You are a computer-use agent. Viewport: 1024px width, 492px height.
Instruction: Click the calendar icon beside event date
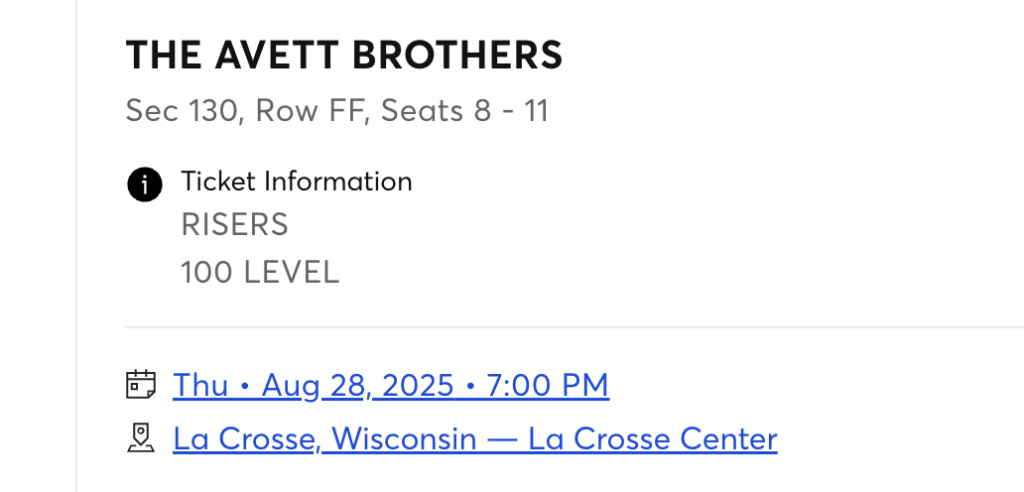tap(140, 384)
